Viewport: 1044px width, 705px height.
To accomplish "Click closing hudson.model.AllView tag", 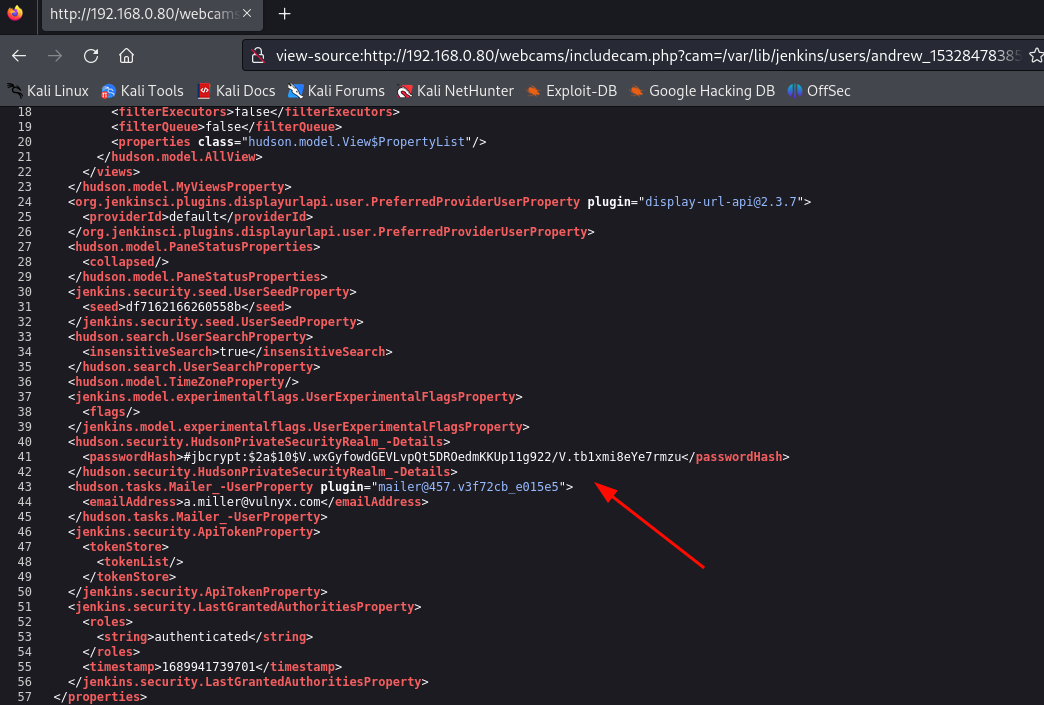I will coord(180,156).
